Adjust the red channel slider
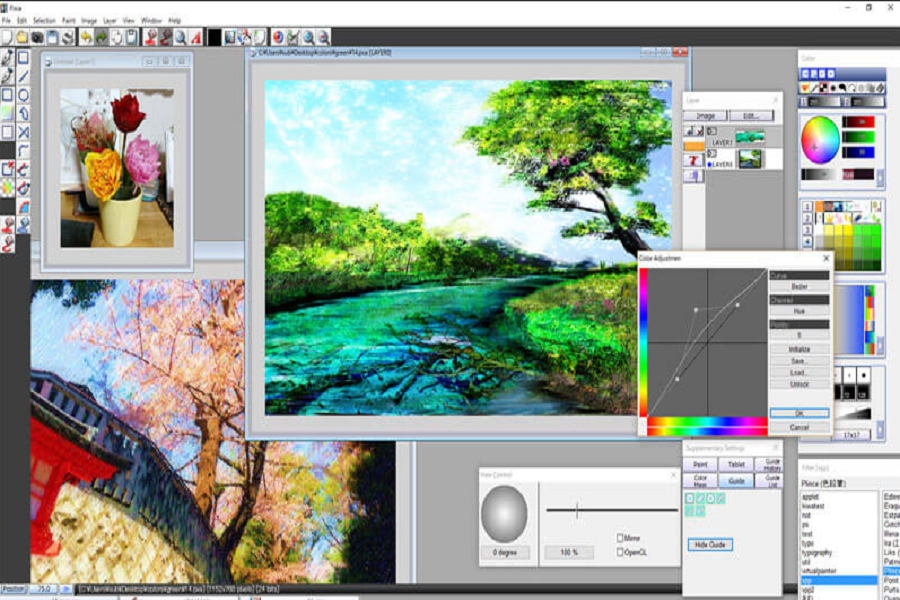This screenshot has height=600, width=900. tap(858, 122)
